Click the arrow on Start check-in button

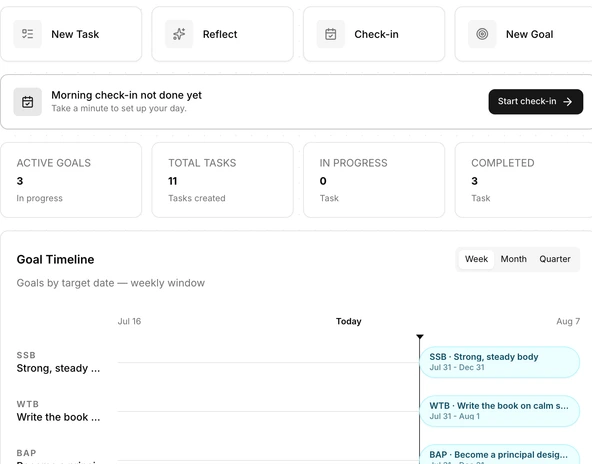click(x=567, y=102)
